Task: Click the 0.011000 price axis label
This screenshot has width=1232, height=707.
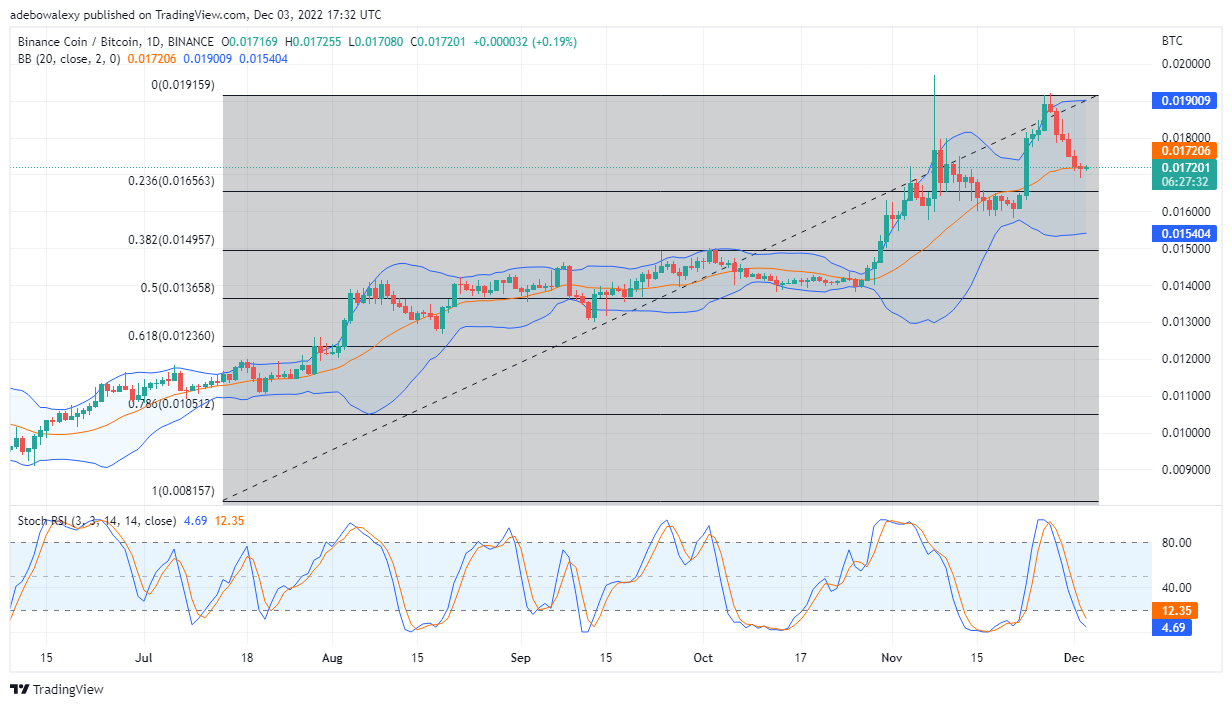Action: click(x=1185, y=396)
